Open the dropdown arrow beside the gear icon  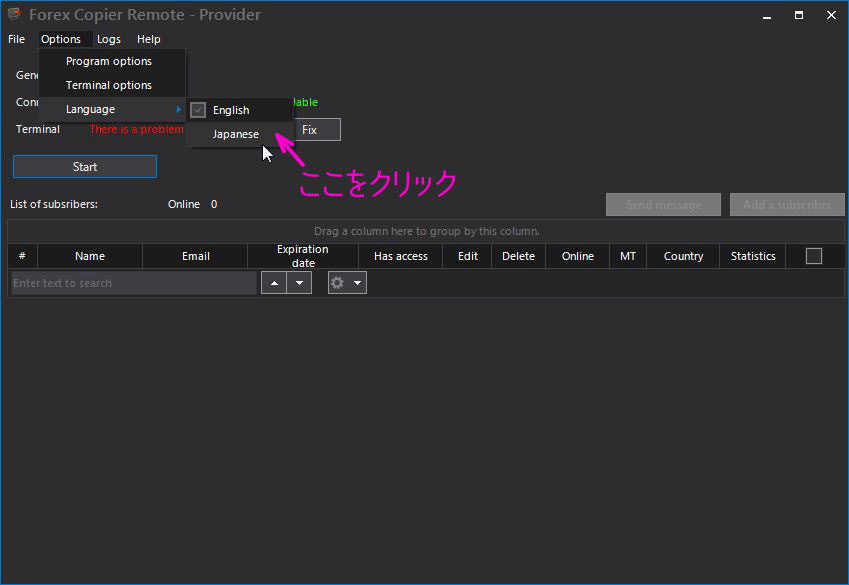357,282
